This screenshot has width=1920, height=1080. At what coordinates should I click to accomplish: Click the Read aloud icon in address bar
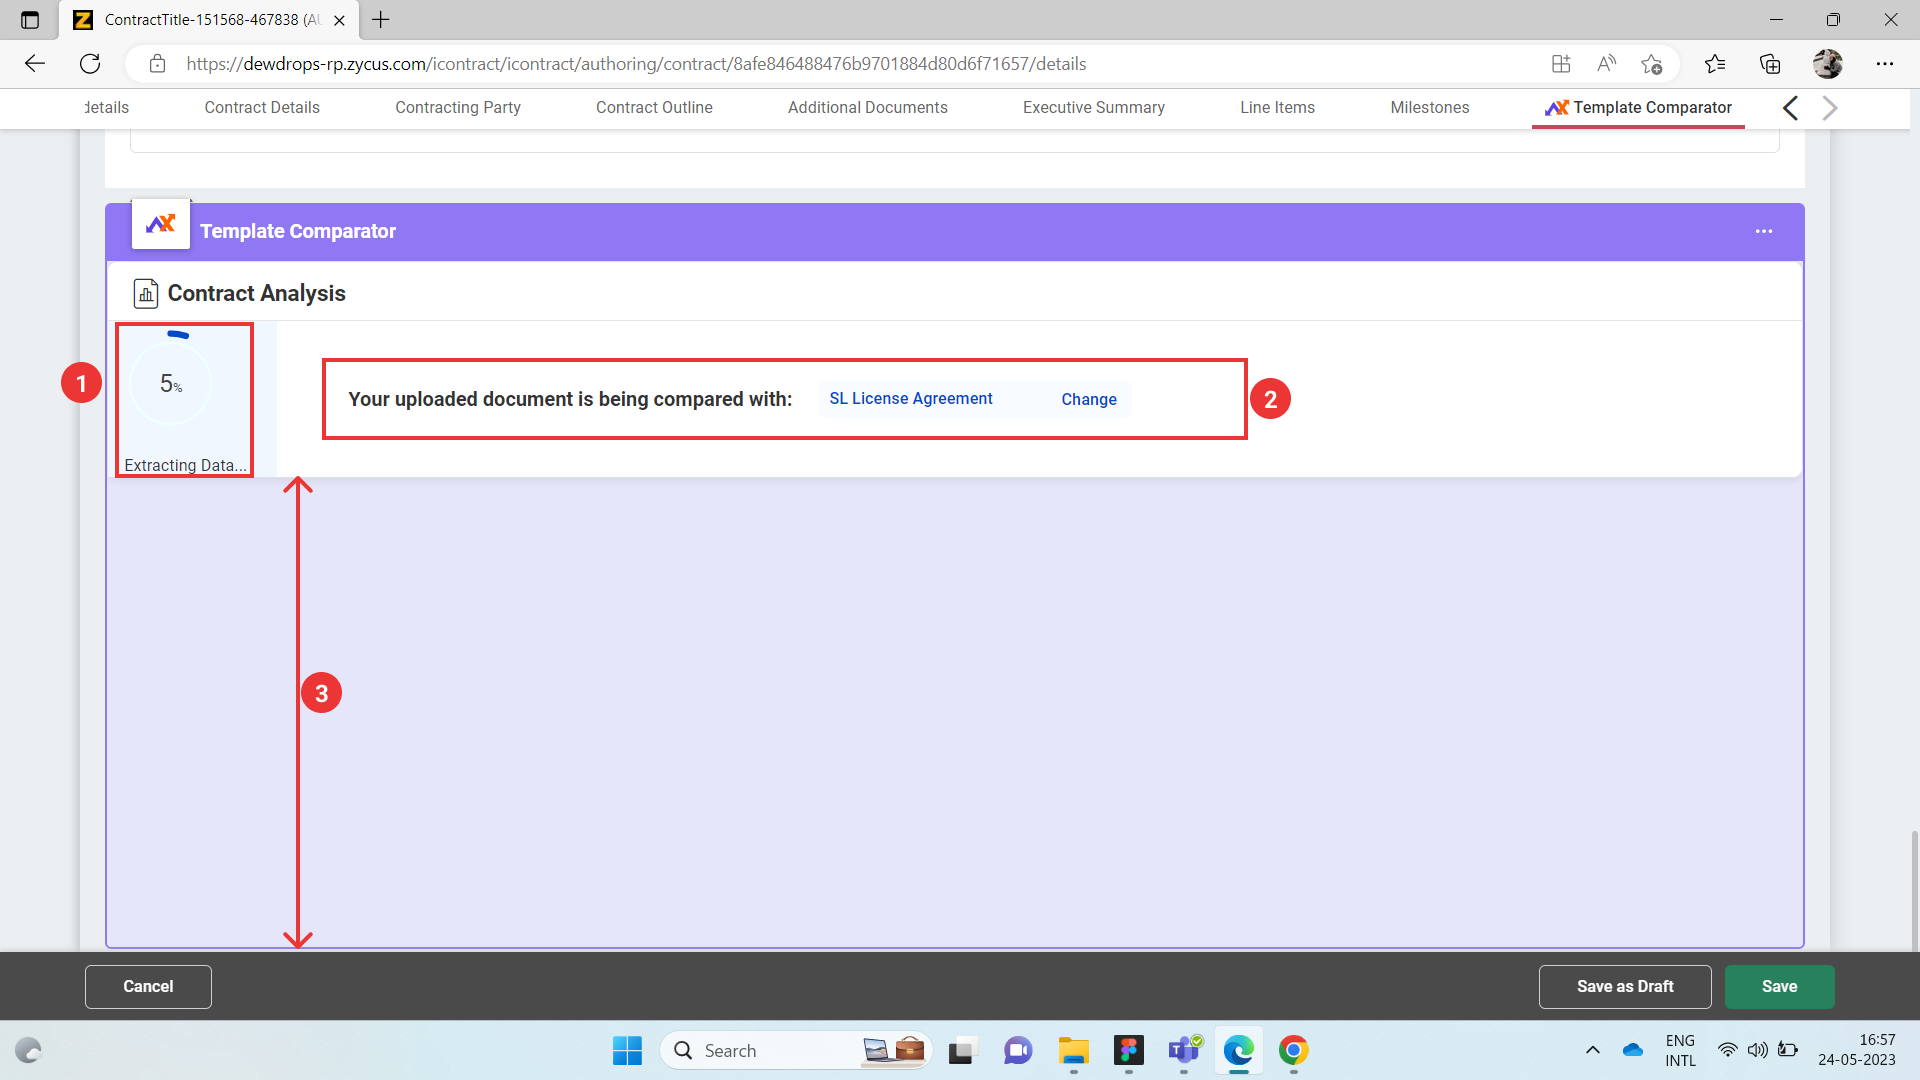[x=1606, y=64]
